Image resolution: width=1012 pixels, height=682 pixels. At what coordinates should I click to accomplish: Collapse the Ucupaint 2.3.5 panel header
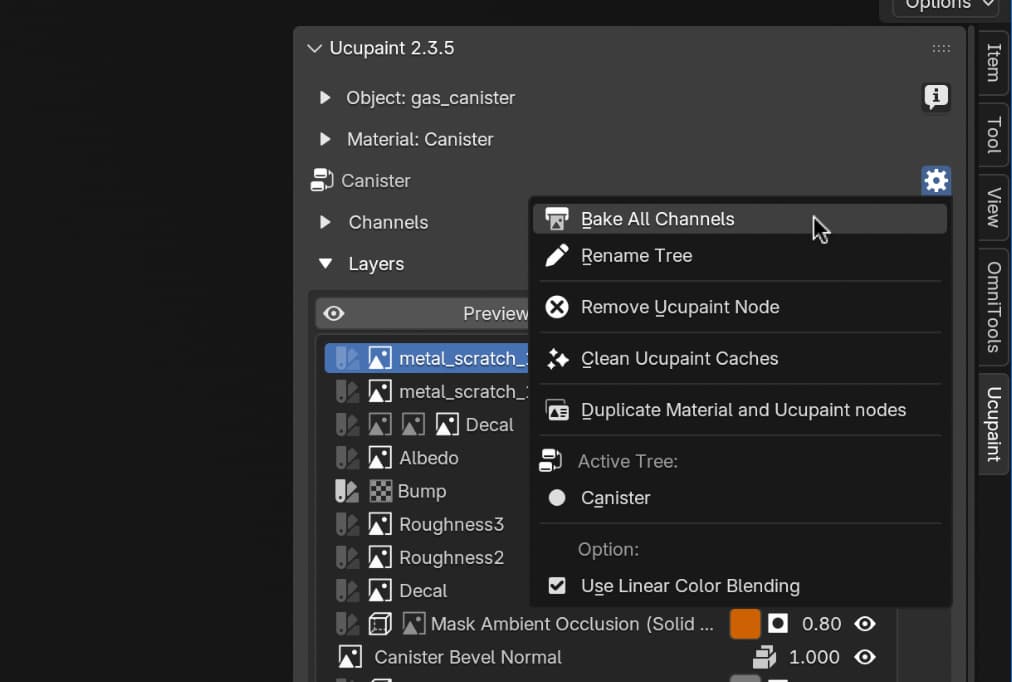click(314, 48)
